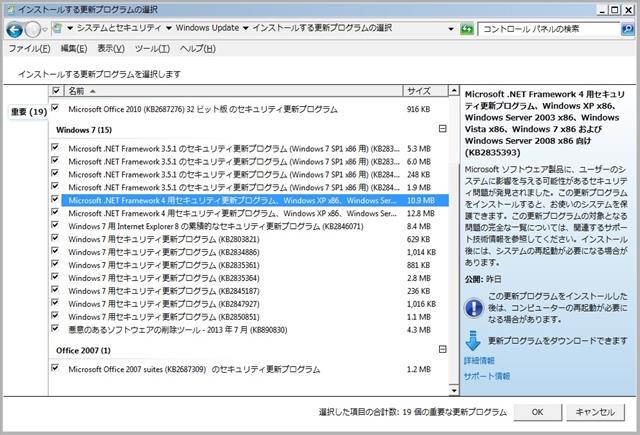Click the search magnifier icon
This screenshot has width=640, height=435.
(627, 29)
